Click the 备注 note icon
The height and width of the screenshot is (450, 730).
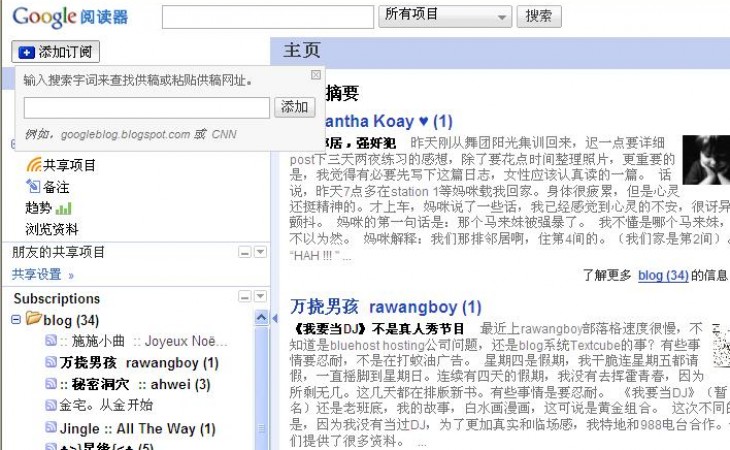(x=33, y=186)
